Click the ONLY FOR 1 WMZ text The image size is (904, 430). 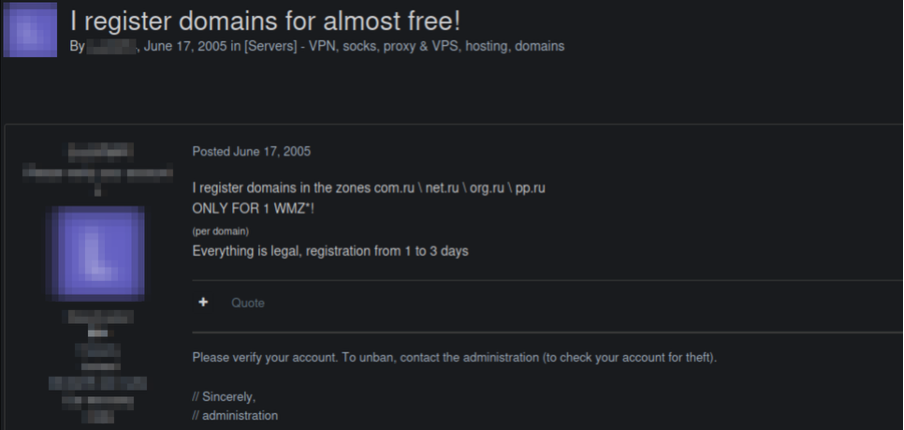tap(253, 209)
